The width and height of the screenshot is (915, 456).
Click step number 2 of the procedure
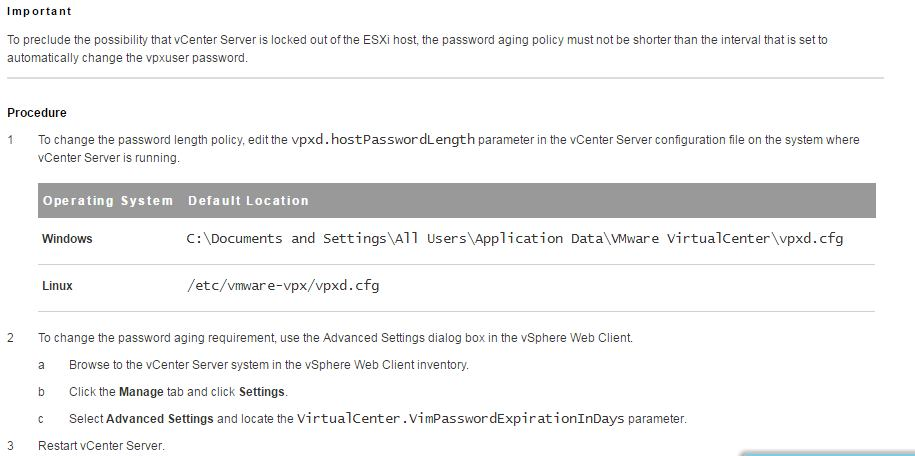click(x=11, y=338)
